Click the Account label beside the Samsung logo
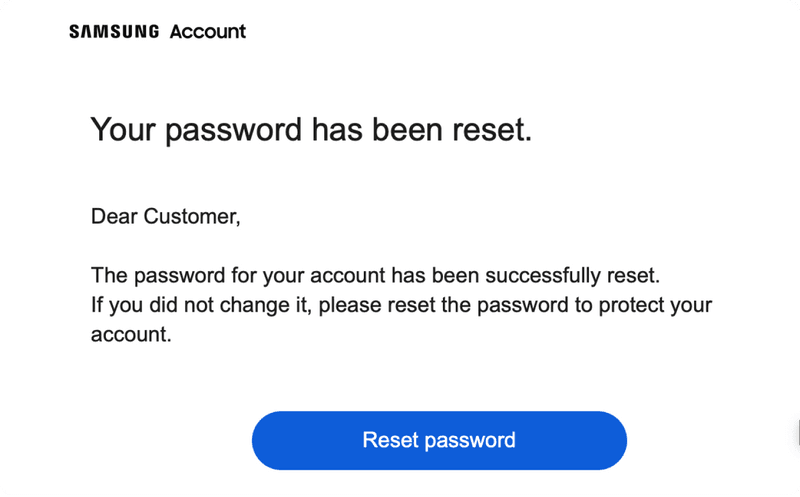The width and height of the screenshot is (800, 497). pos(207,31)
